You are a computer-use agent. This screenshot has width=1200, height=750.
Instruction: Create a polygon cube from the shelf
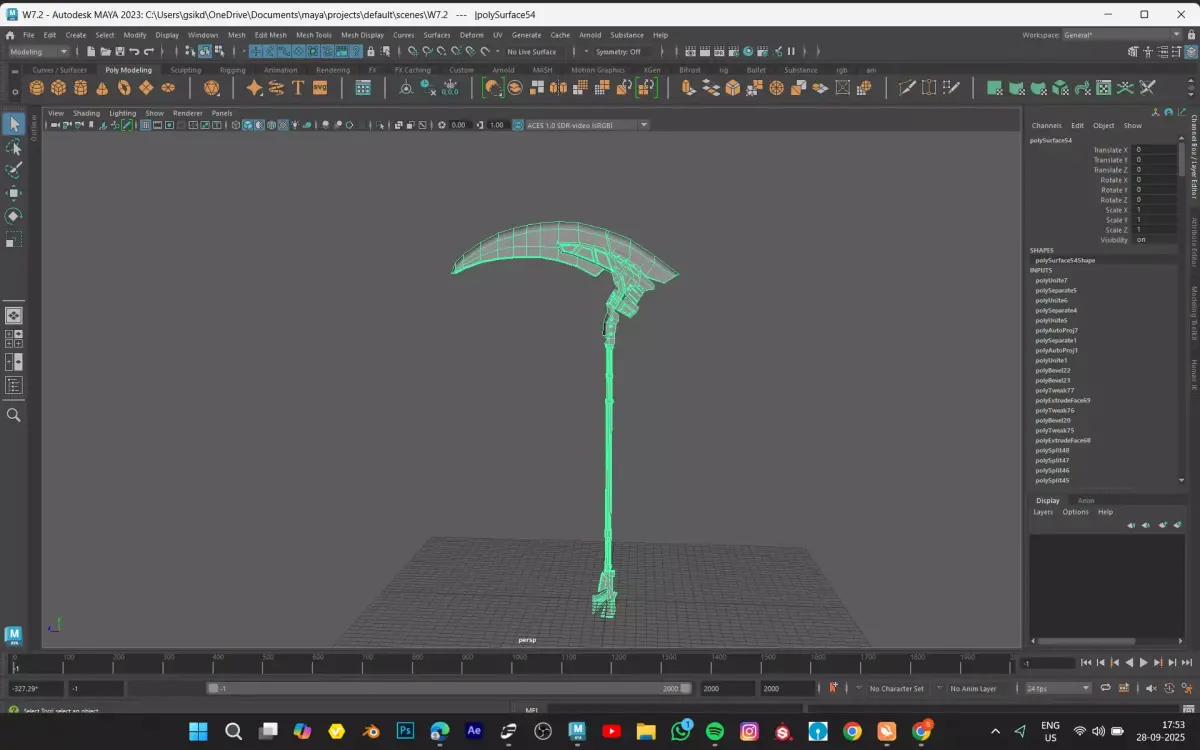click(x=58, y=88)
